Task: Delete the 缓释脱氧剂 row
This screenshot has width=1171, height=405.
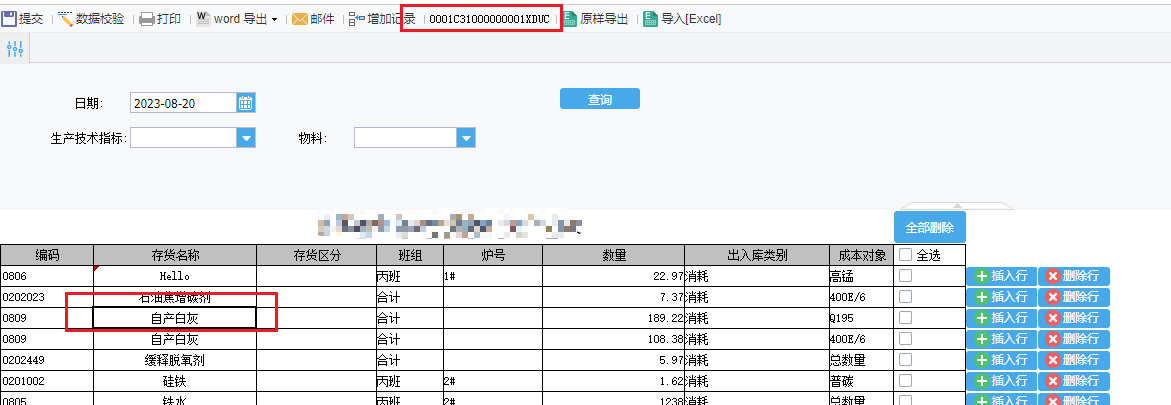Action: coord(1073,360)
